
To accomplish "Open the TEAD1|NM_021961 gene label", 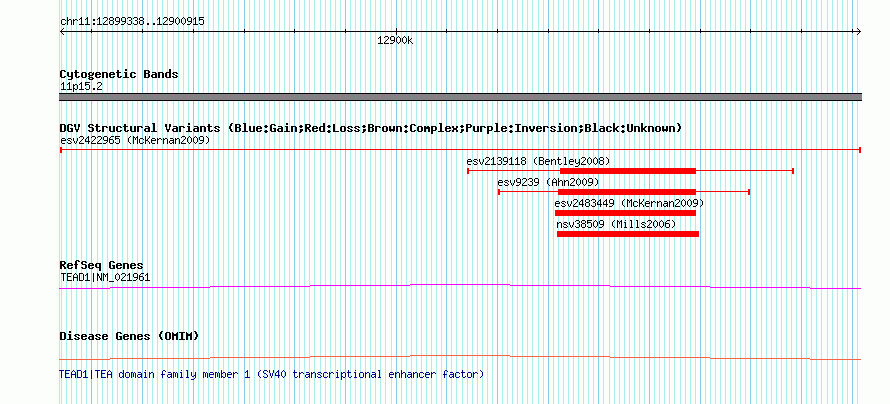I will pyautogui.click(x=105, y=277).
